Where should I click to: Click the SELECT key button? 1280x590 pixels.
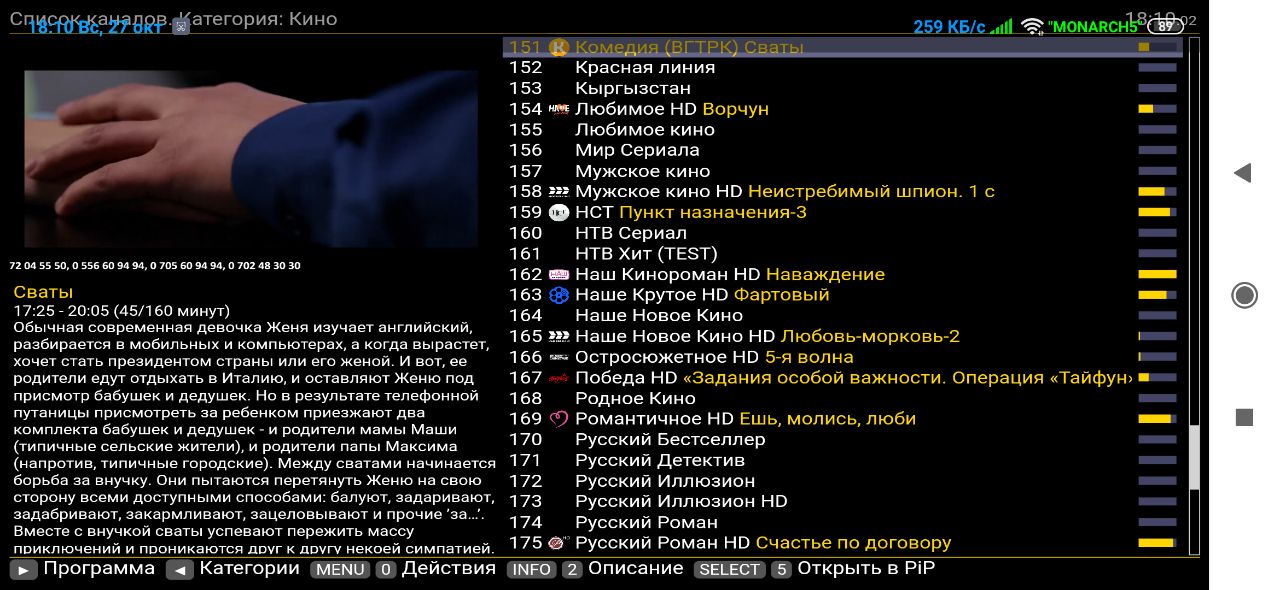tap(729, 570)
